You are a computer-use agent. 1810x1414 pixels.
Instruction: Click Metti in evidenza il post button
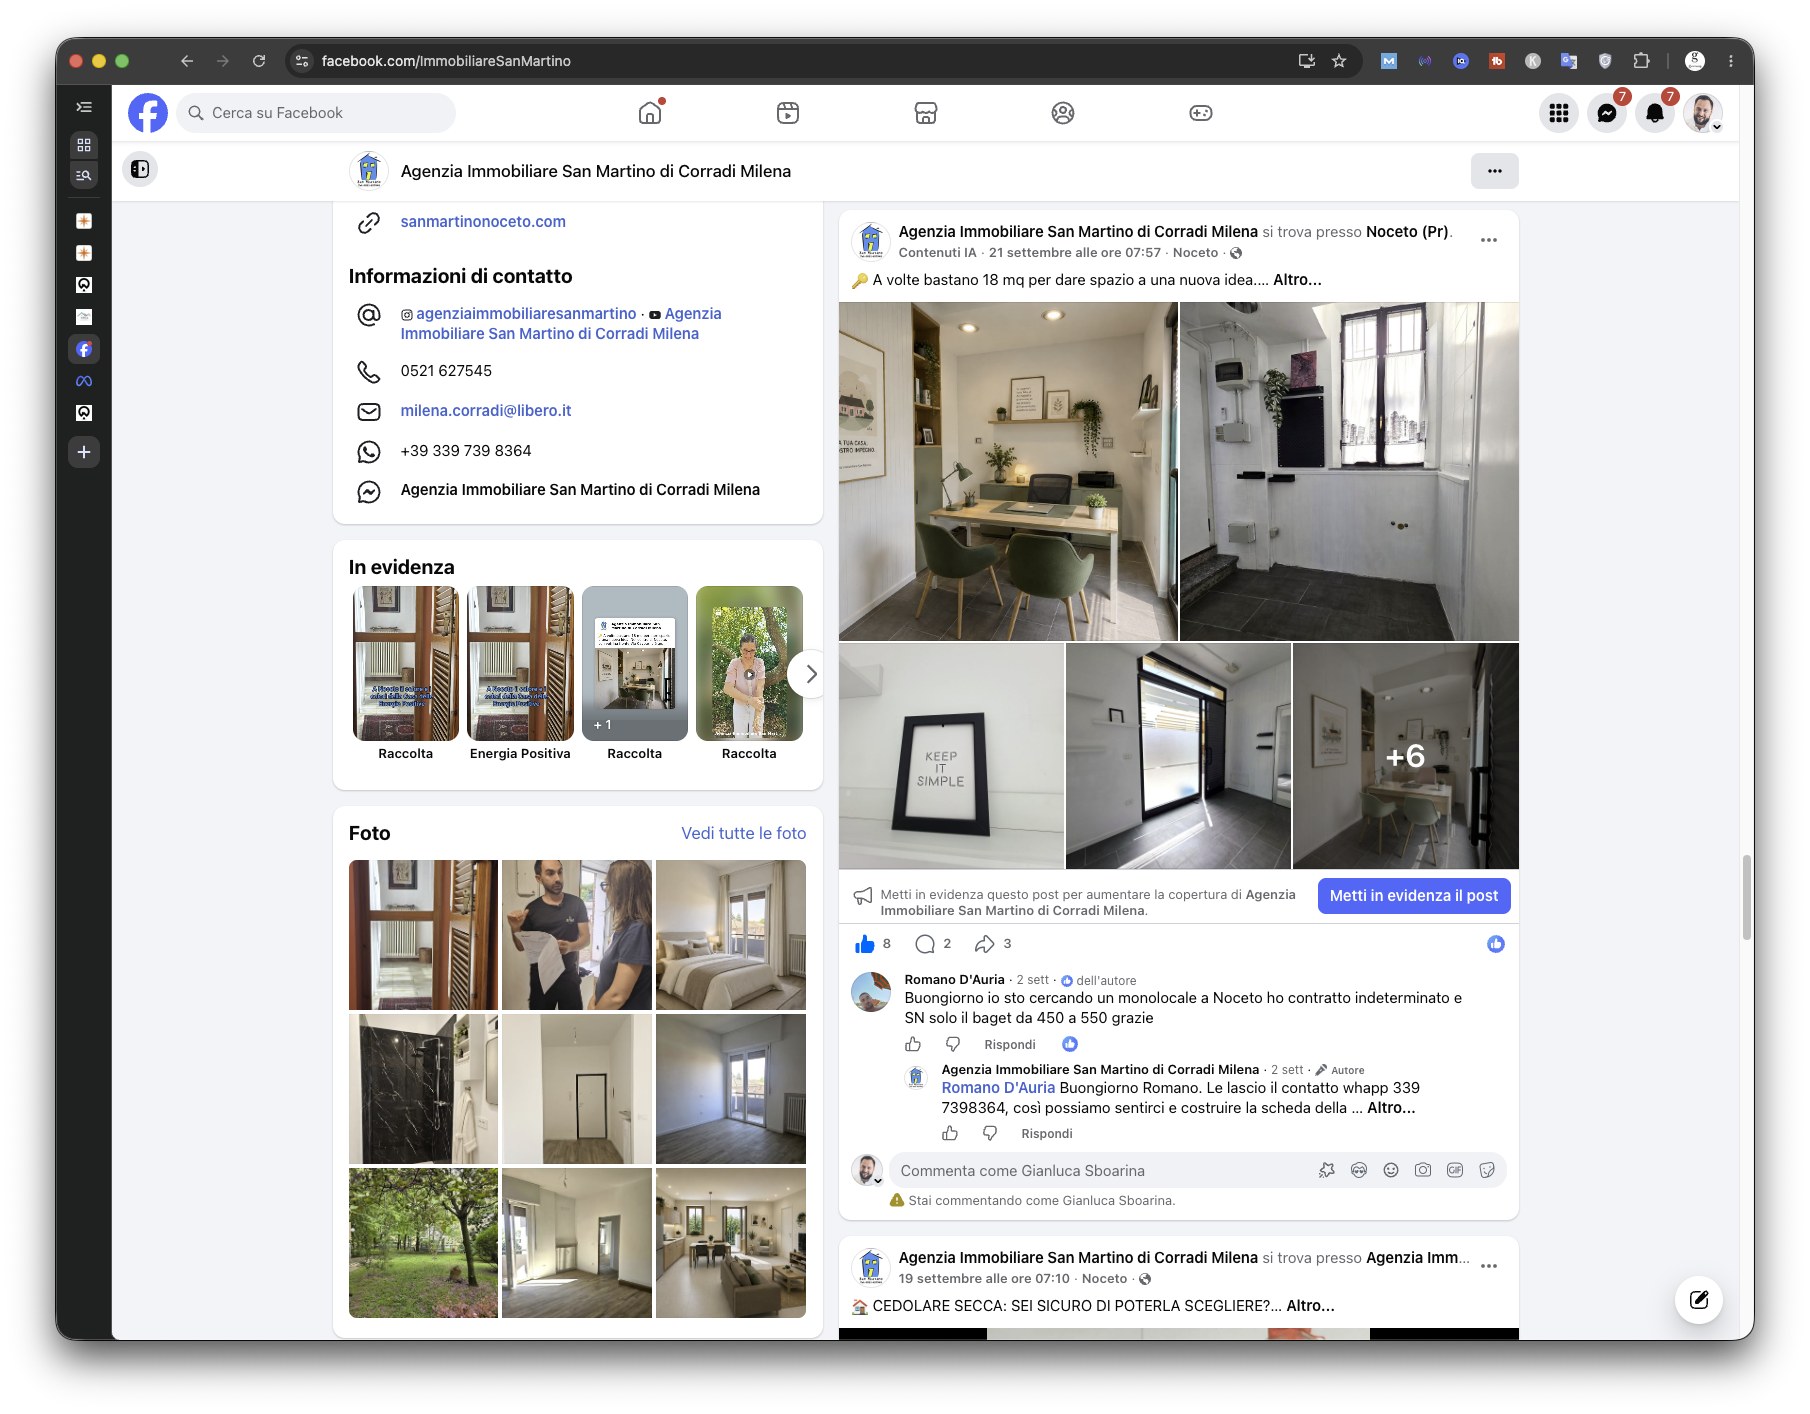click(1414, 896)
